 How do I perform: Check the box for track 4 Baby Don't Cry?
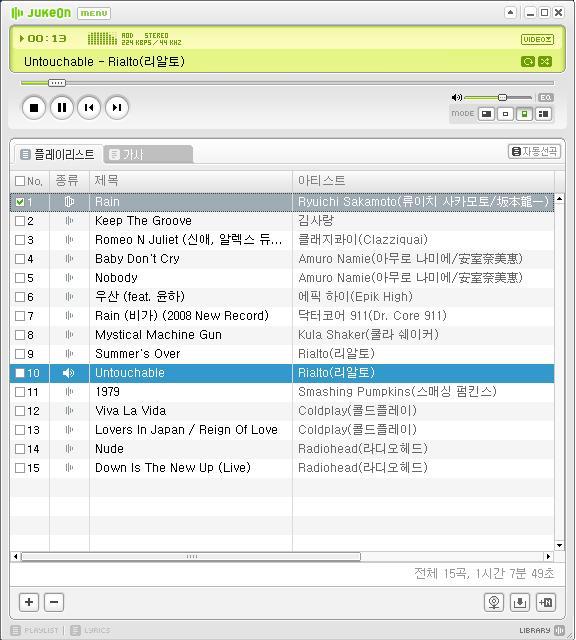(20, 259)
